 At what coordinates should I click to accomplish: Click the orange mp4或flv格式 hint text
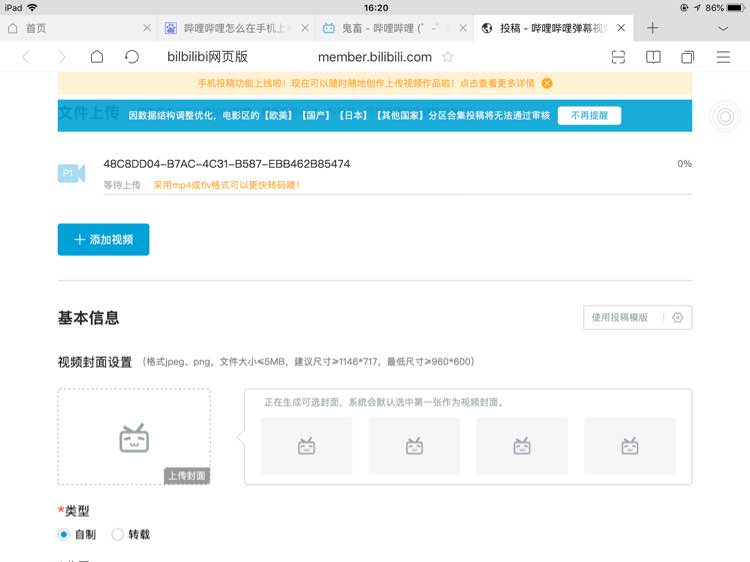[x=226, y=185]
